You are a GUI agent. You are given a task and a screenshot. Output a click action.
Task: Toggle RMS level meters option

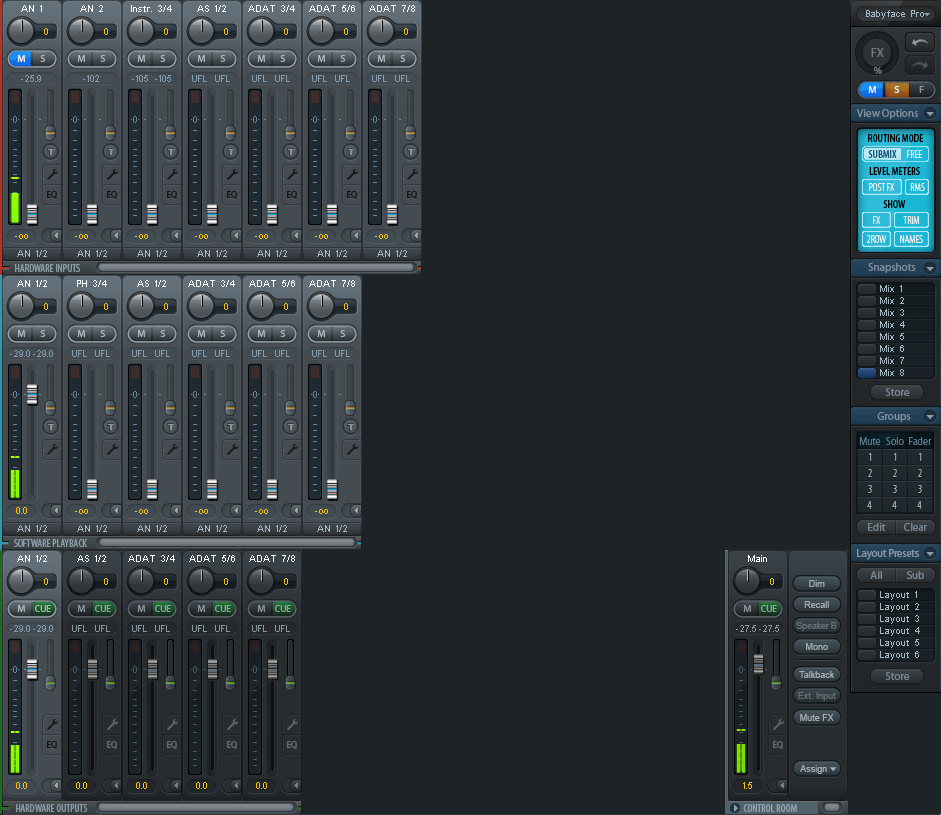click(x=917, y=187)
